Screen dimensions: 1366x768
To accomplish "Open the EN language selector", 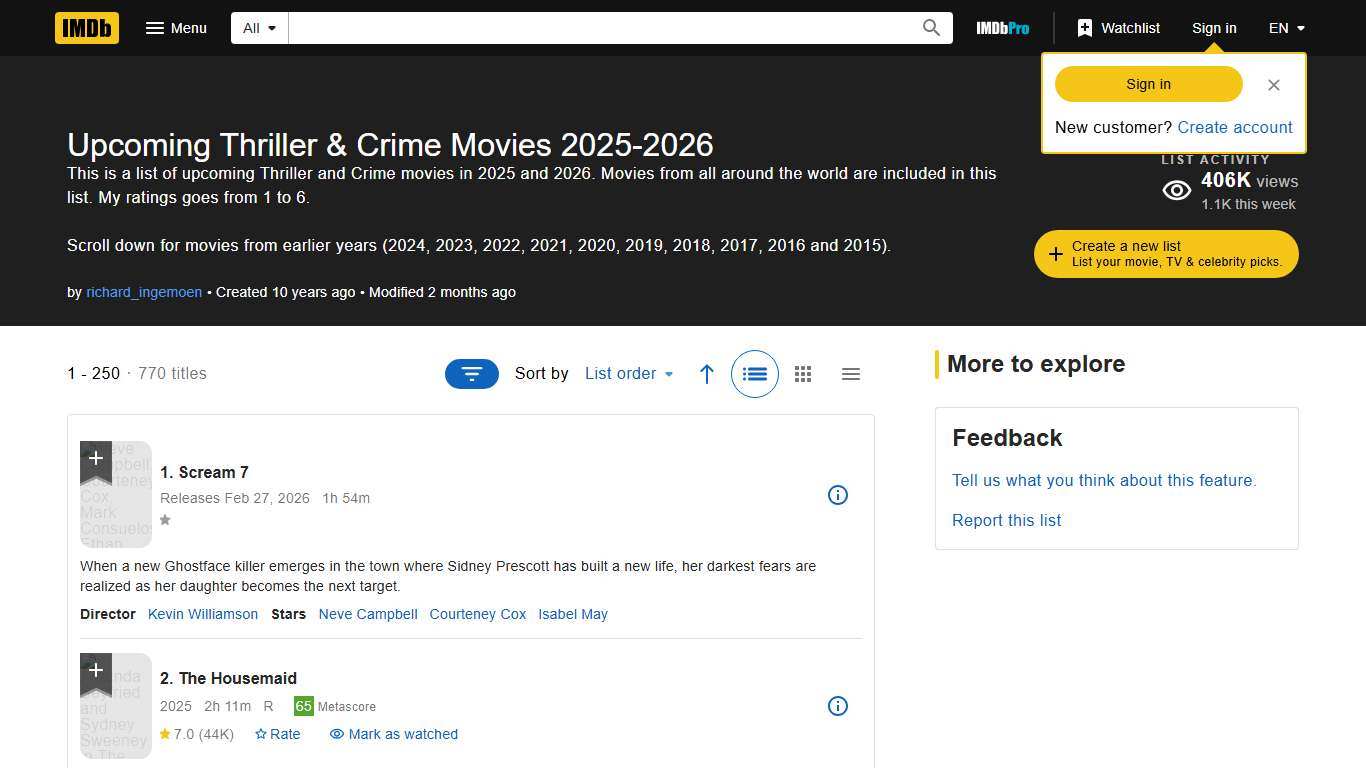I will (x=1286, y=28).
